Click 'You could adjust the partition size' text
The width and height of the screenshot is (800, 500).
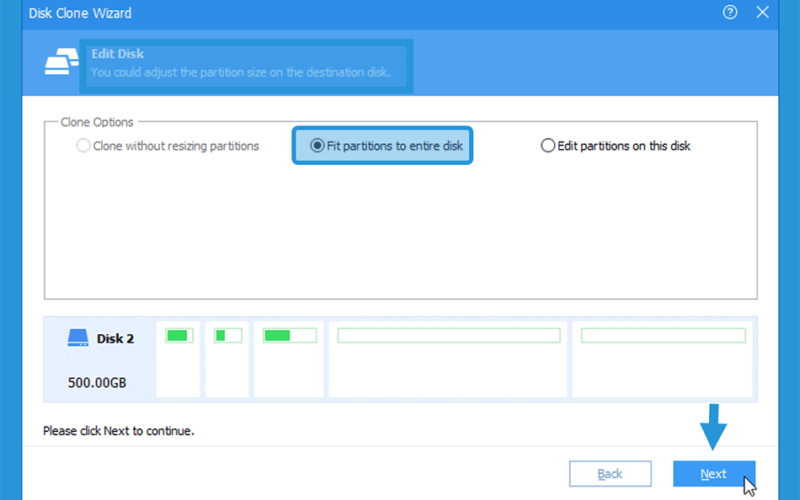click(x=241, y=72)
